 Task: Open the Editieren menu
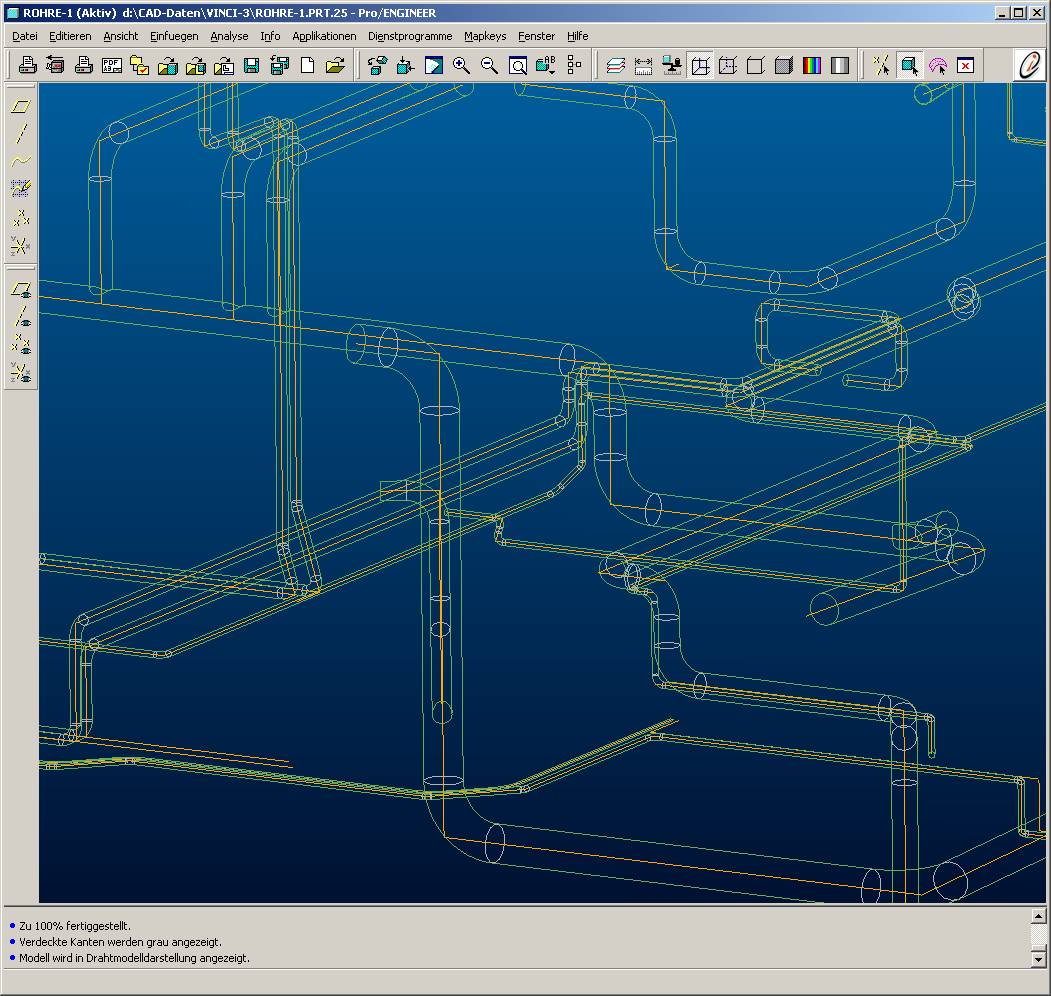point(70,36)
